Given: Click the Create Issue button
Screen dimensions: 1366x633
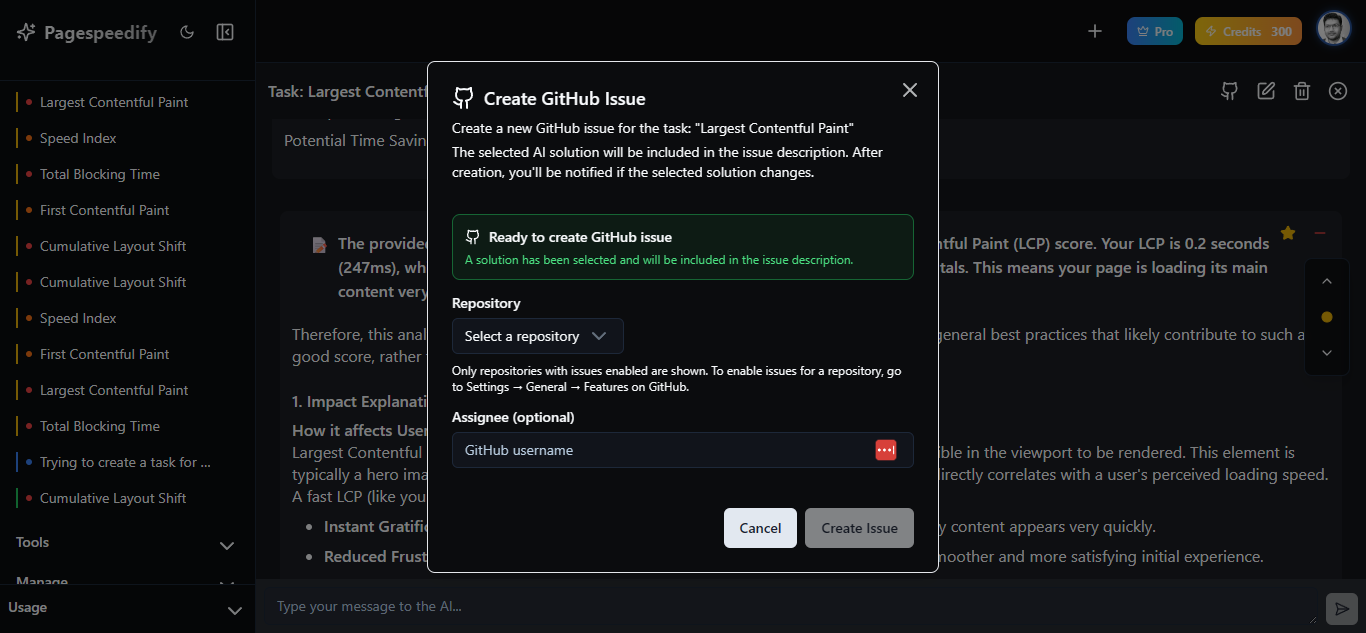Looking at the screenshot, I should pos(859,528).
